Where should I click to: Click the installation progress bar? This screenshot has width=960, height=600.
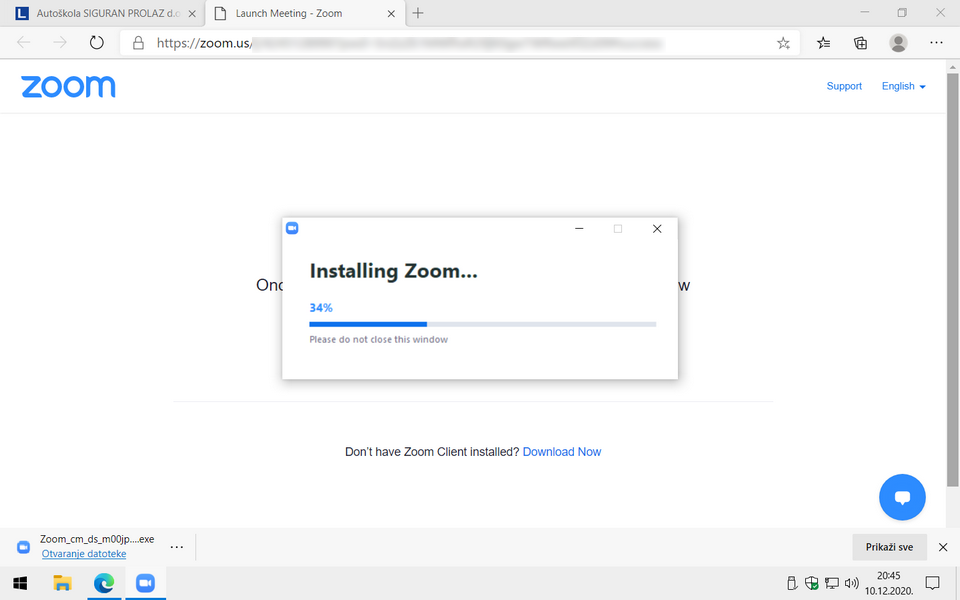point(482,324)
